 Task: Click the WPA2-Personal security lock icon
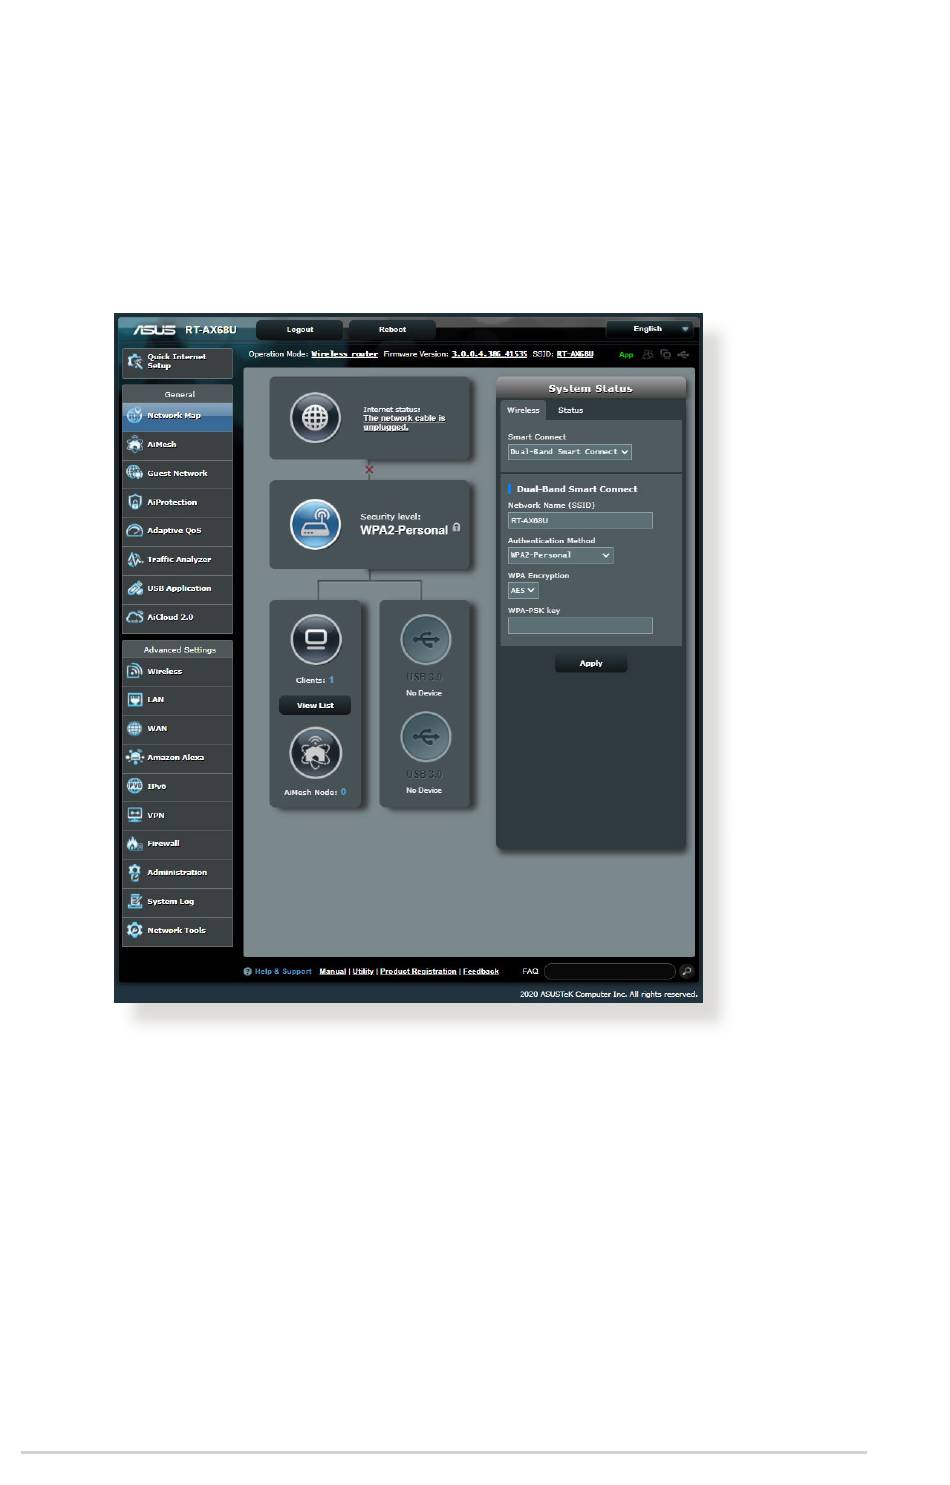click(x=456, y=527)
